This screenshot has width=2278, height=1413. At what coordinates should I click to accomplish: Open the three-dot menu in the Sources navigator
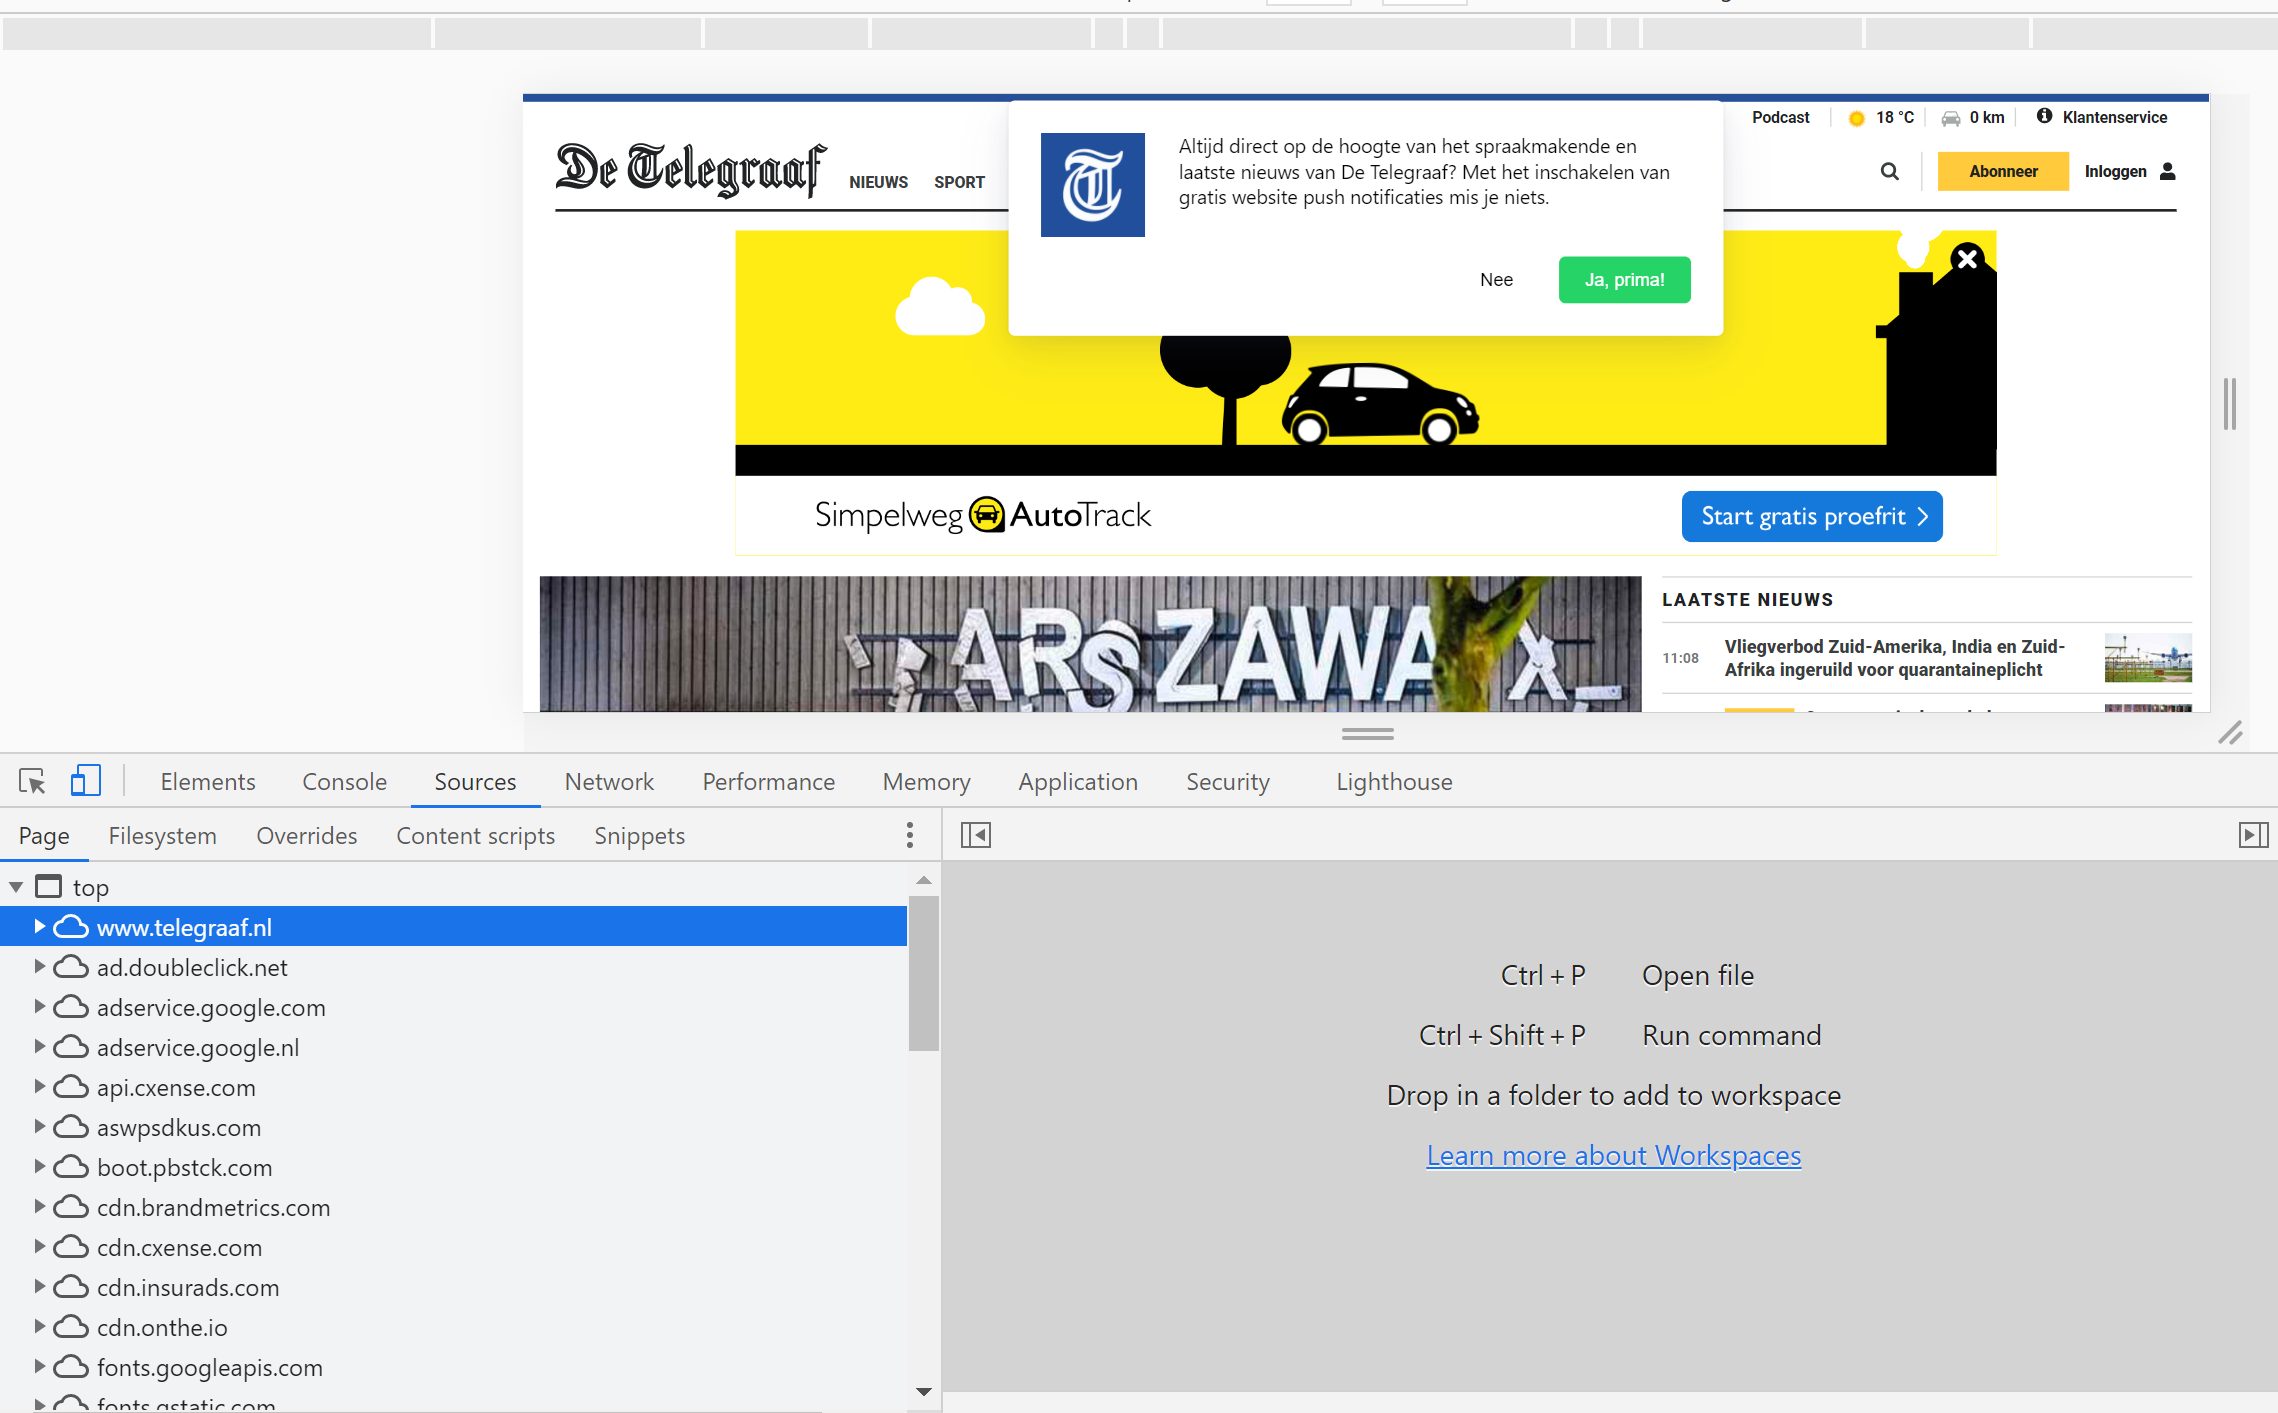pyautogui.click(x=909, y=835)
